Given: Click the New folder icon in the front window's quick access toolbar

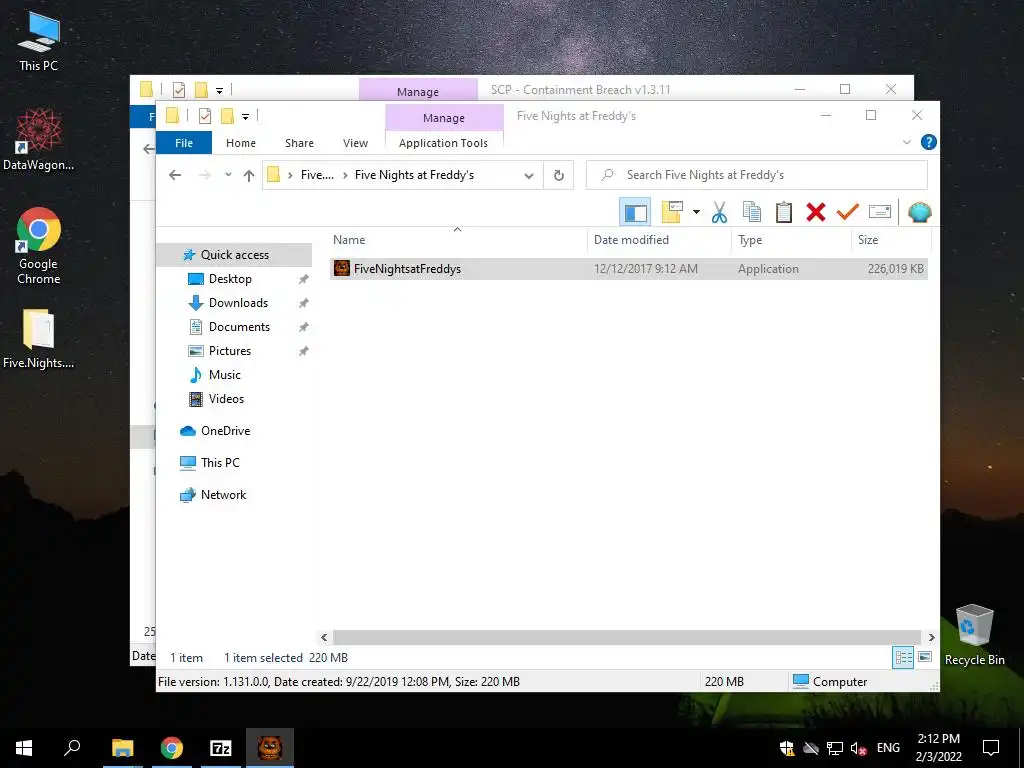Looking at the screenshot, I should 227,116.
